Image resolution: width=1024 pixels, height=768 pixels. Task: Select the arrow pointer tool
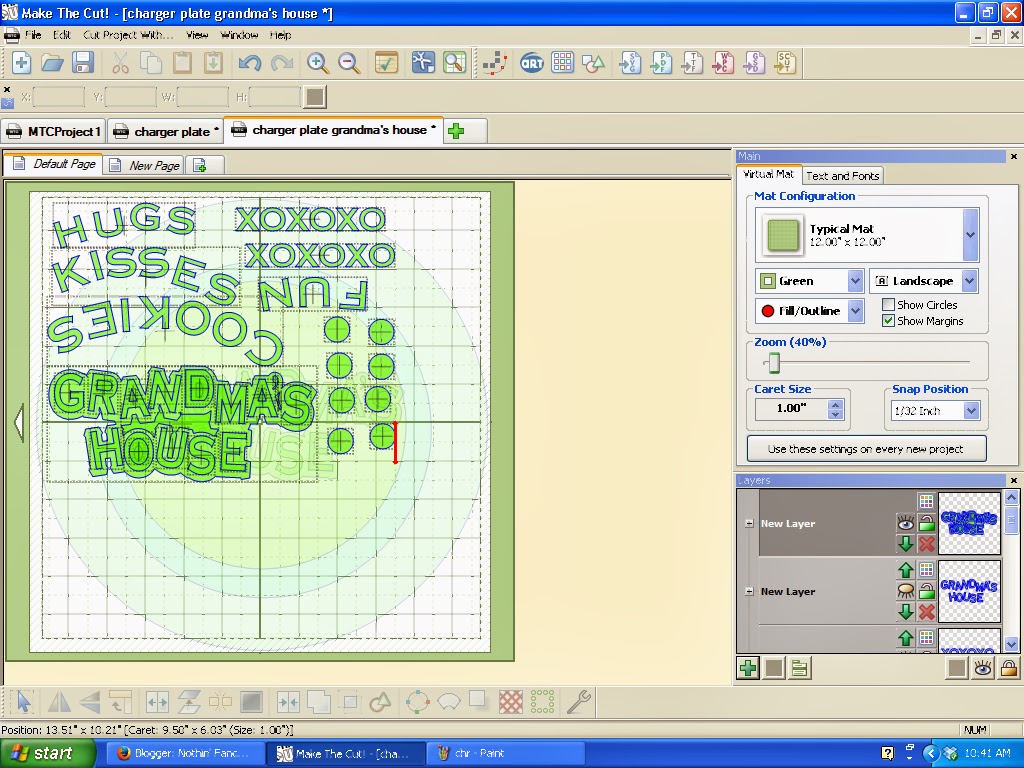(24, 702)
